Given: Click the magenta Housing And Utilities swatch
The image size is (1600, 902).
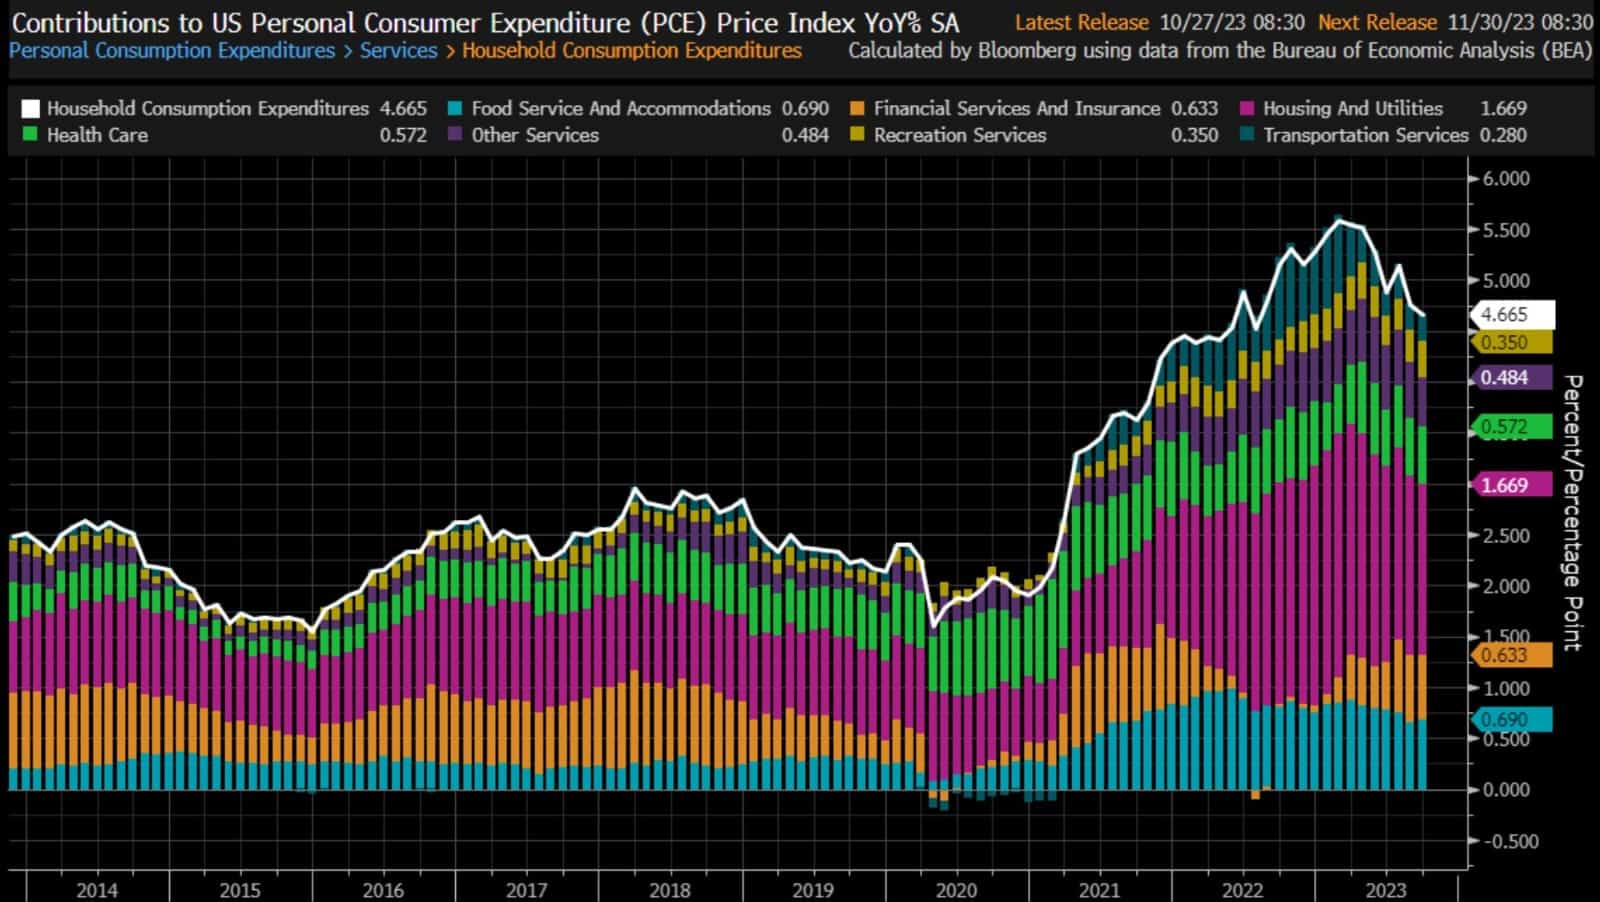Looking at the screenshot, I should [1247, 109].
